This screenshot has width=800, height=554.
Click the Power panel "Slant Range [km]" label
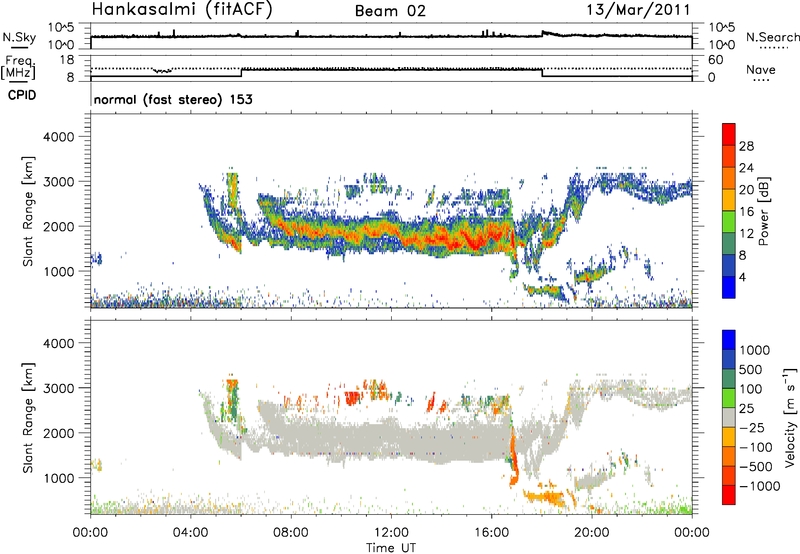click(x=28, y=211)
